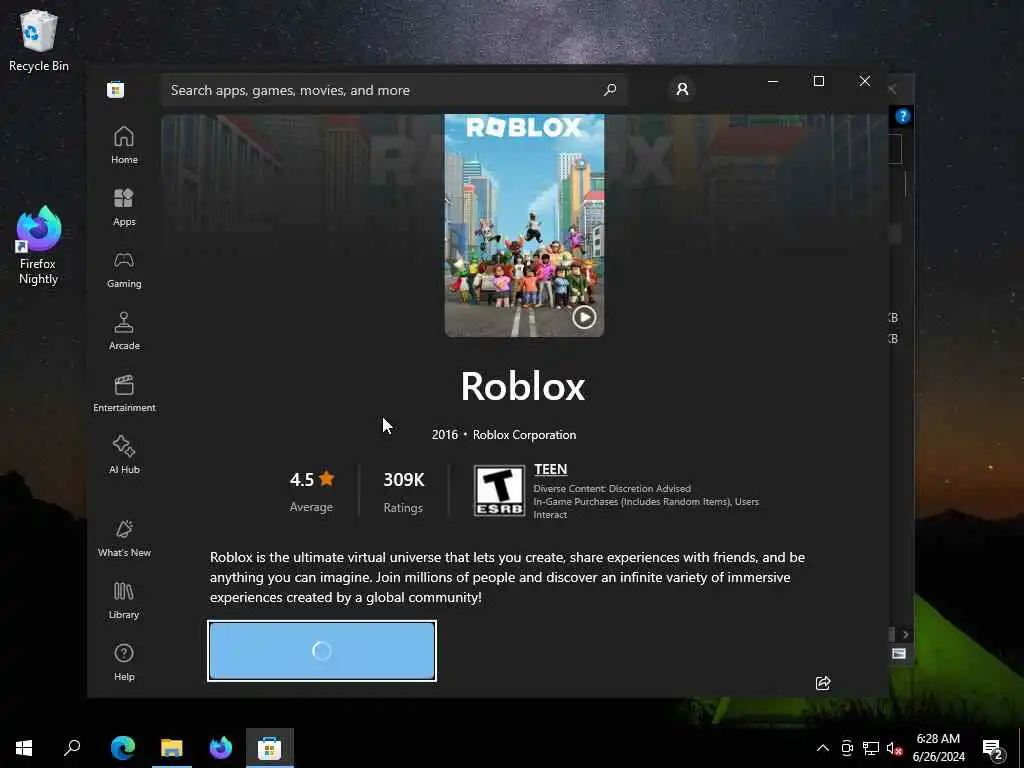Open the Apps section
1024x768 pixels.
(x=124, y=207)
